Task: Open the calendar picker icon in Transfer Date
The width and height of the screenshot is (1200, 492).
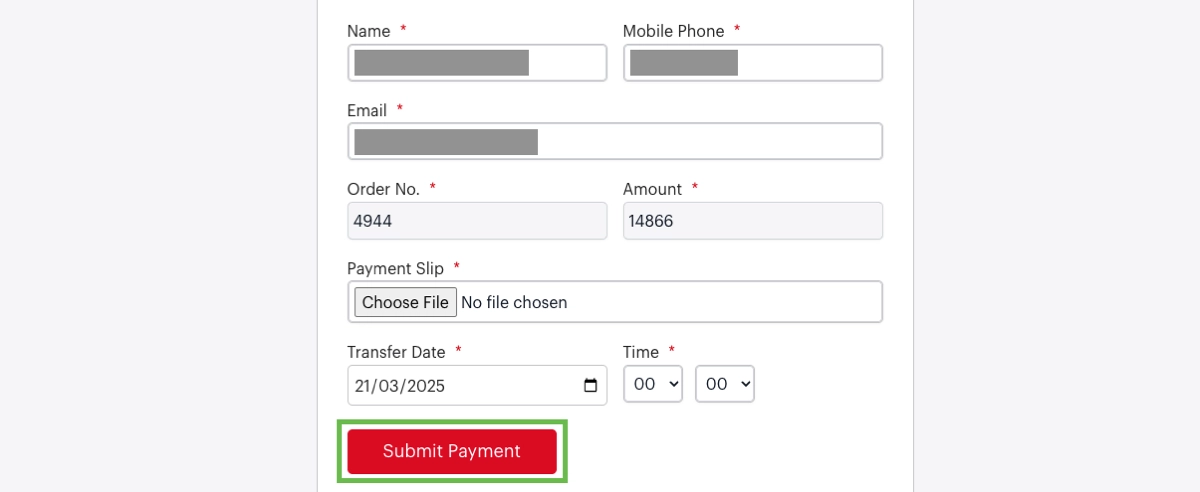Action: [x=590, y=386]
